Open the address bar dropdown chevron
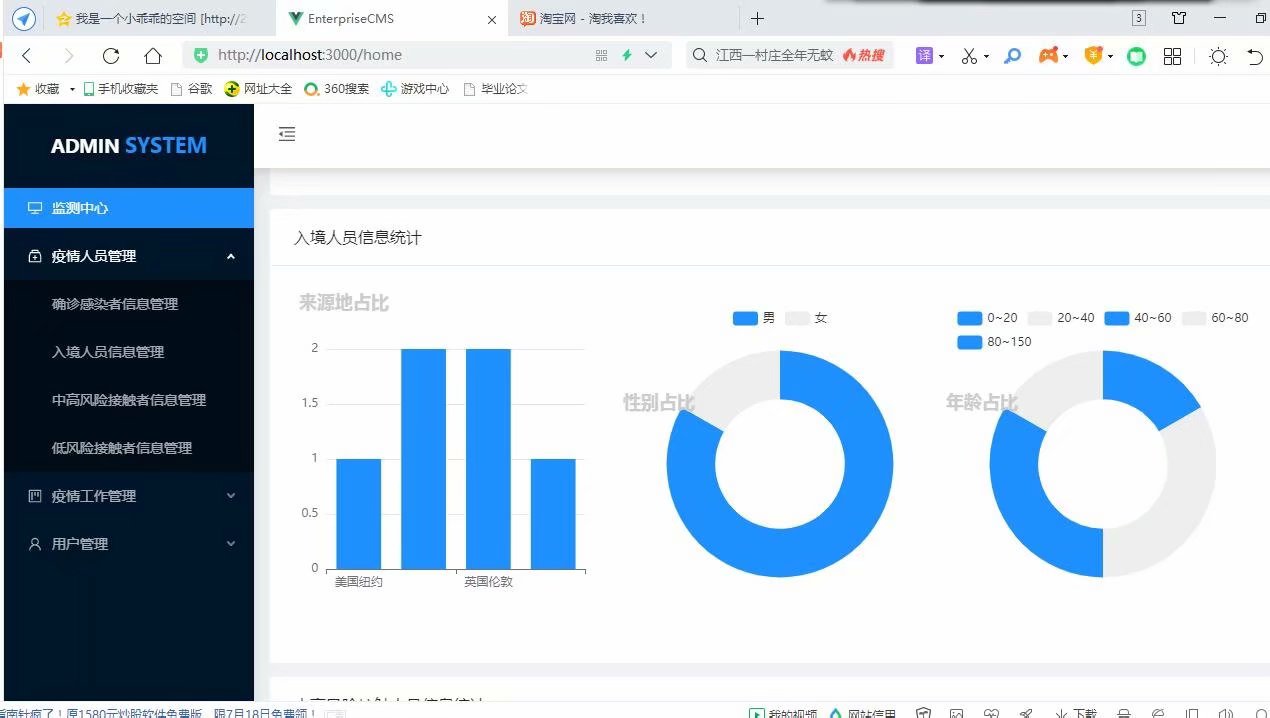This screenshot has height=718, width=1270. click(651, 56)
